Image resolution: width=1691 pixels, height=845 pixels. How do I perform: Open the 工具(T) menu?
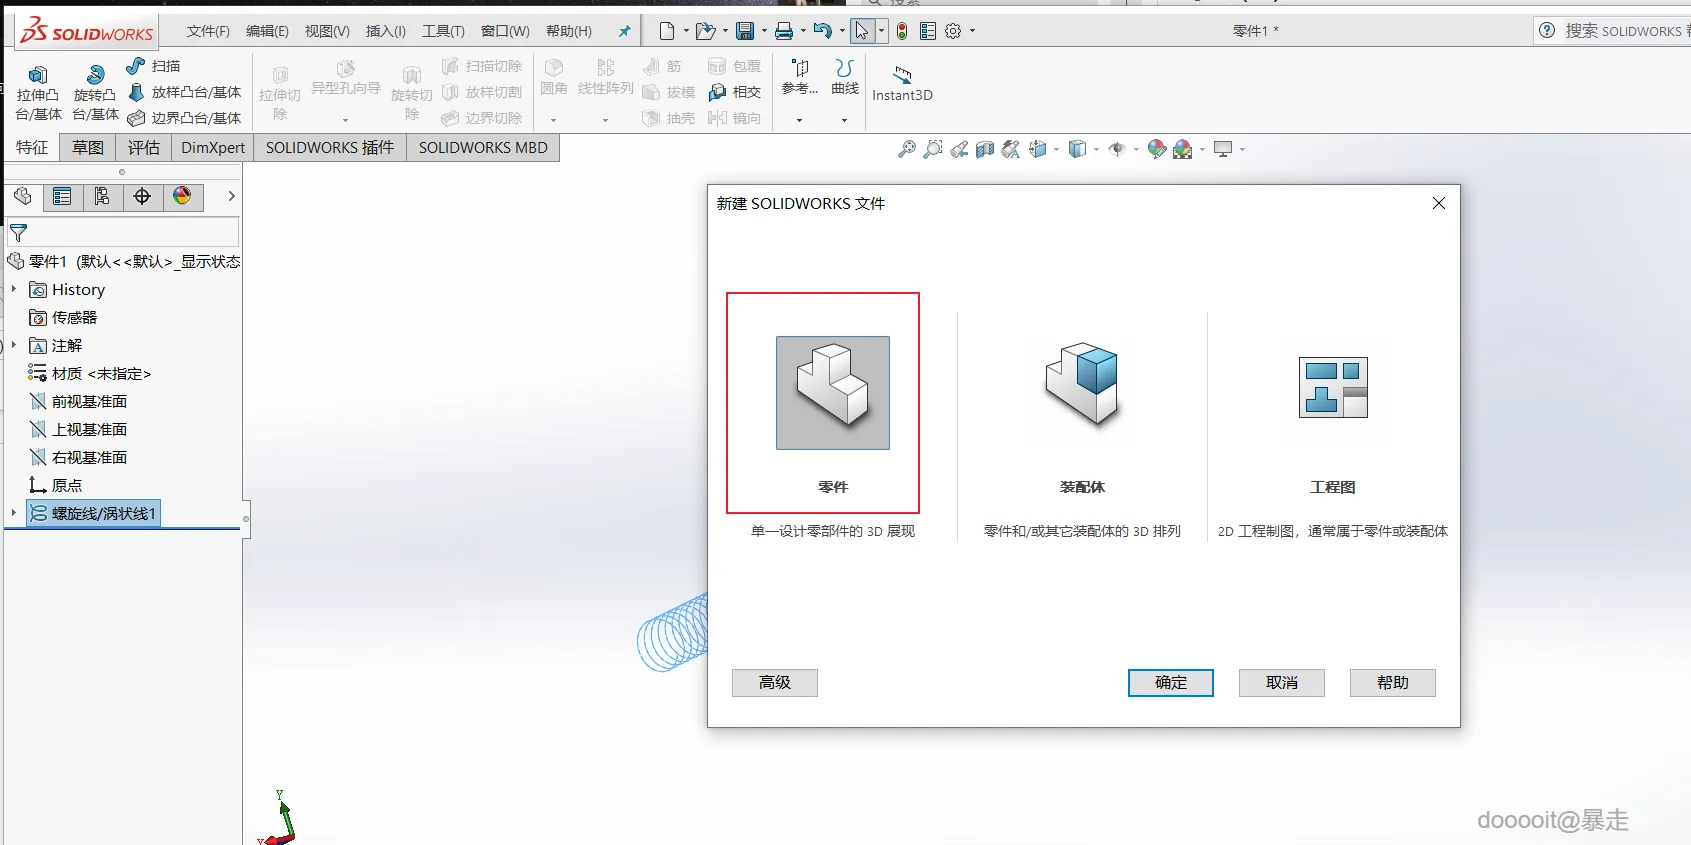click(x=443, y=31)
